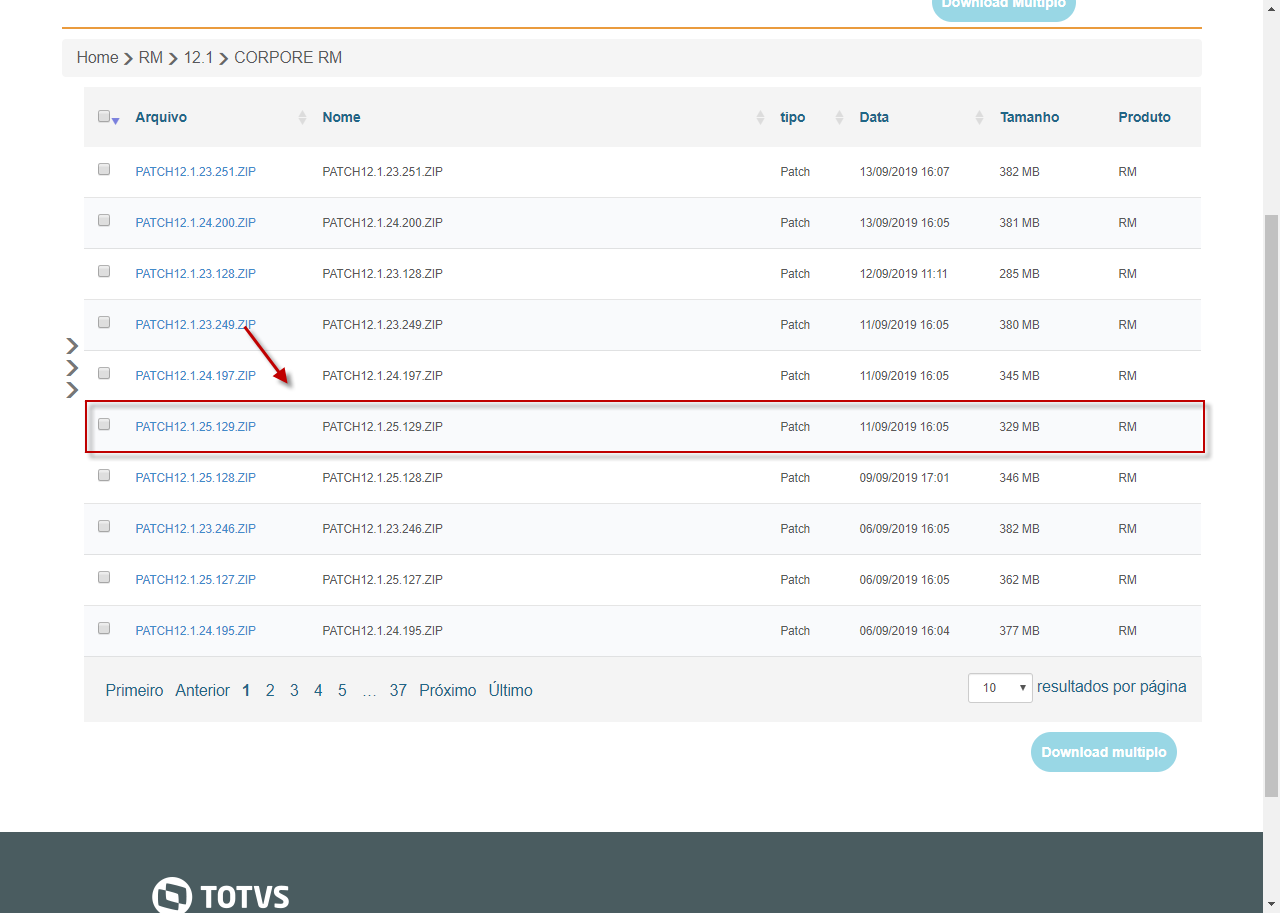
Task: Jump to Primeiro page
Action: click(134, 691)
